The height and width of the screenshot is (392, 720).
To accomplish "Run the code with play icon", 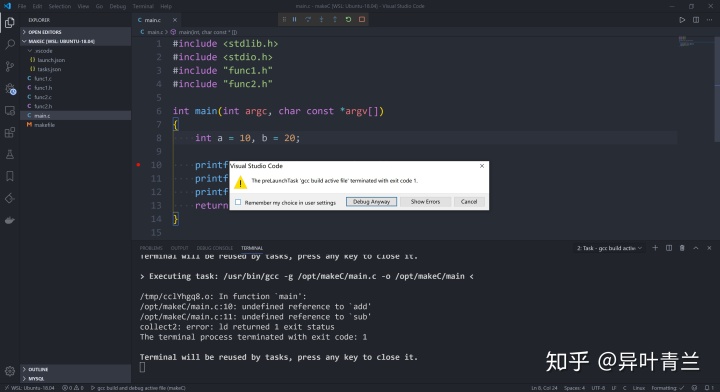I will click(682, 20).
